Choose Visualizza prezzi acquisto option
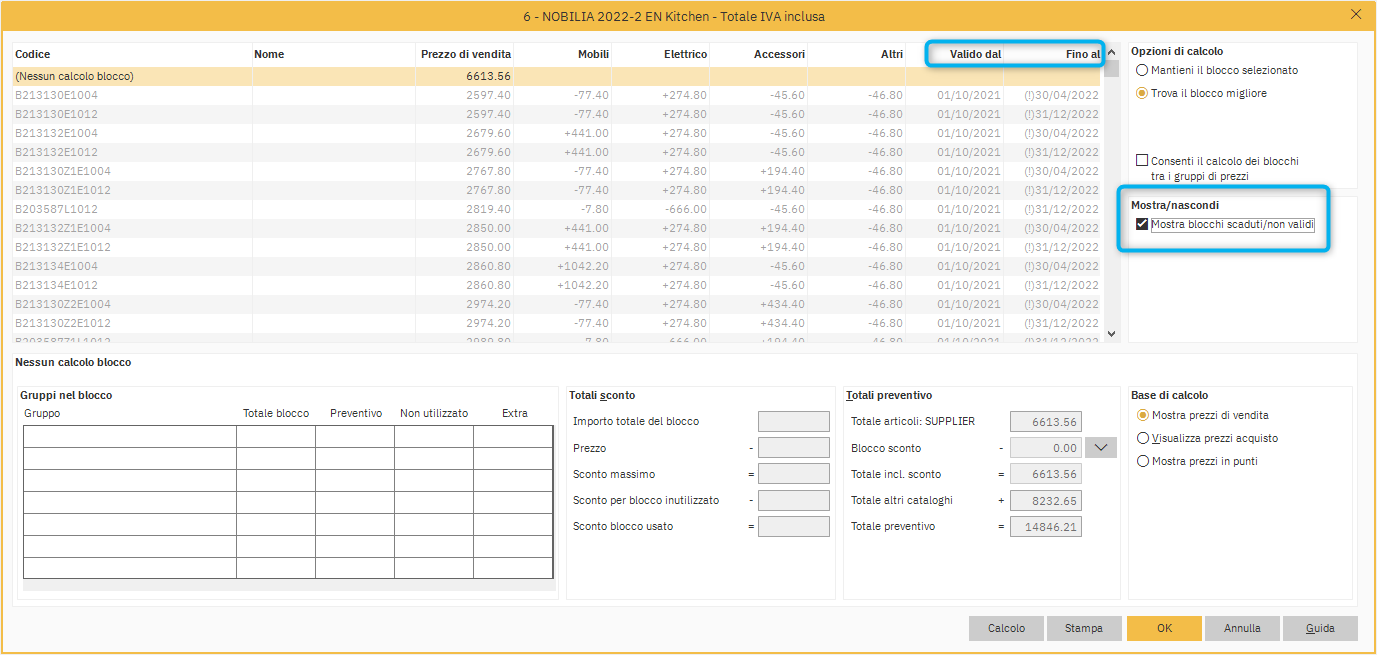The width and height of the screenshot is (1377, 655). pyautogui.click(x=1143, y=438)
